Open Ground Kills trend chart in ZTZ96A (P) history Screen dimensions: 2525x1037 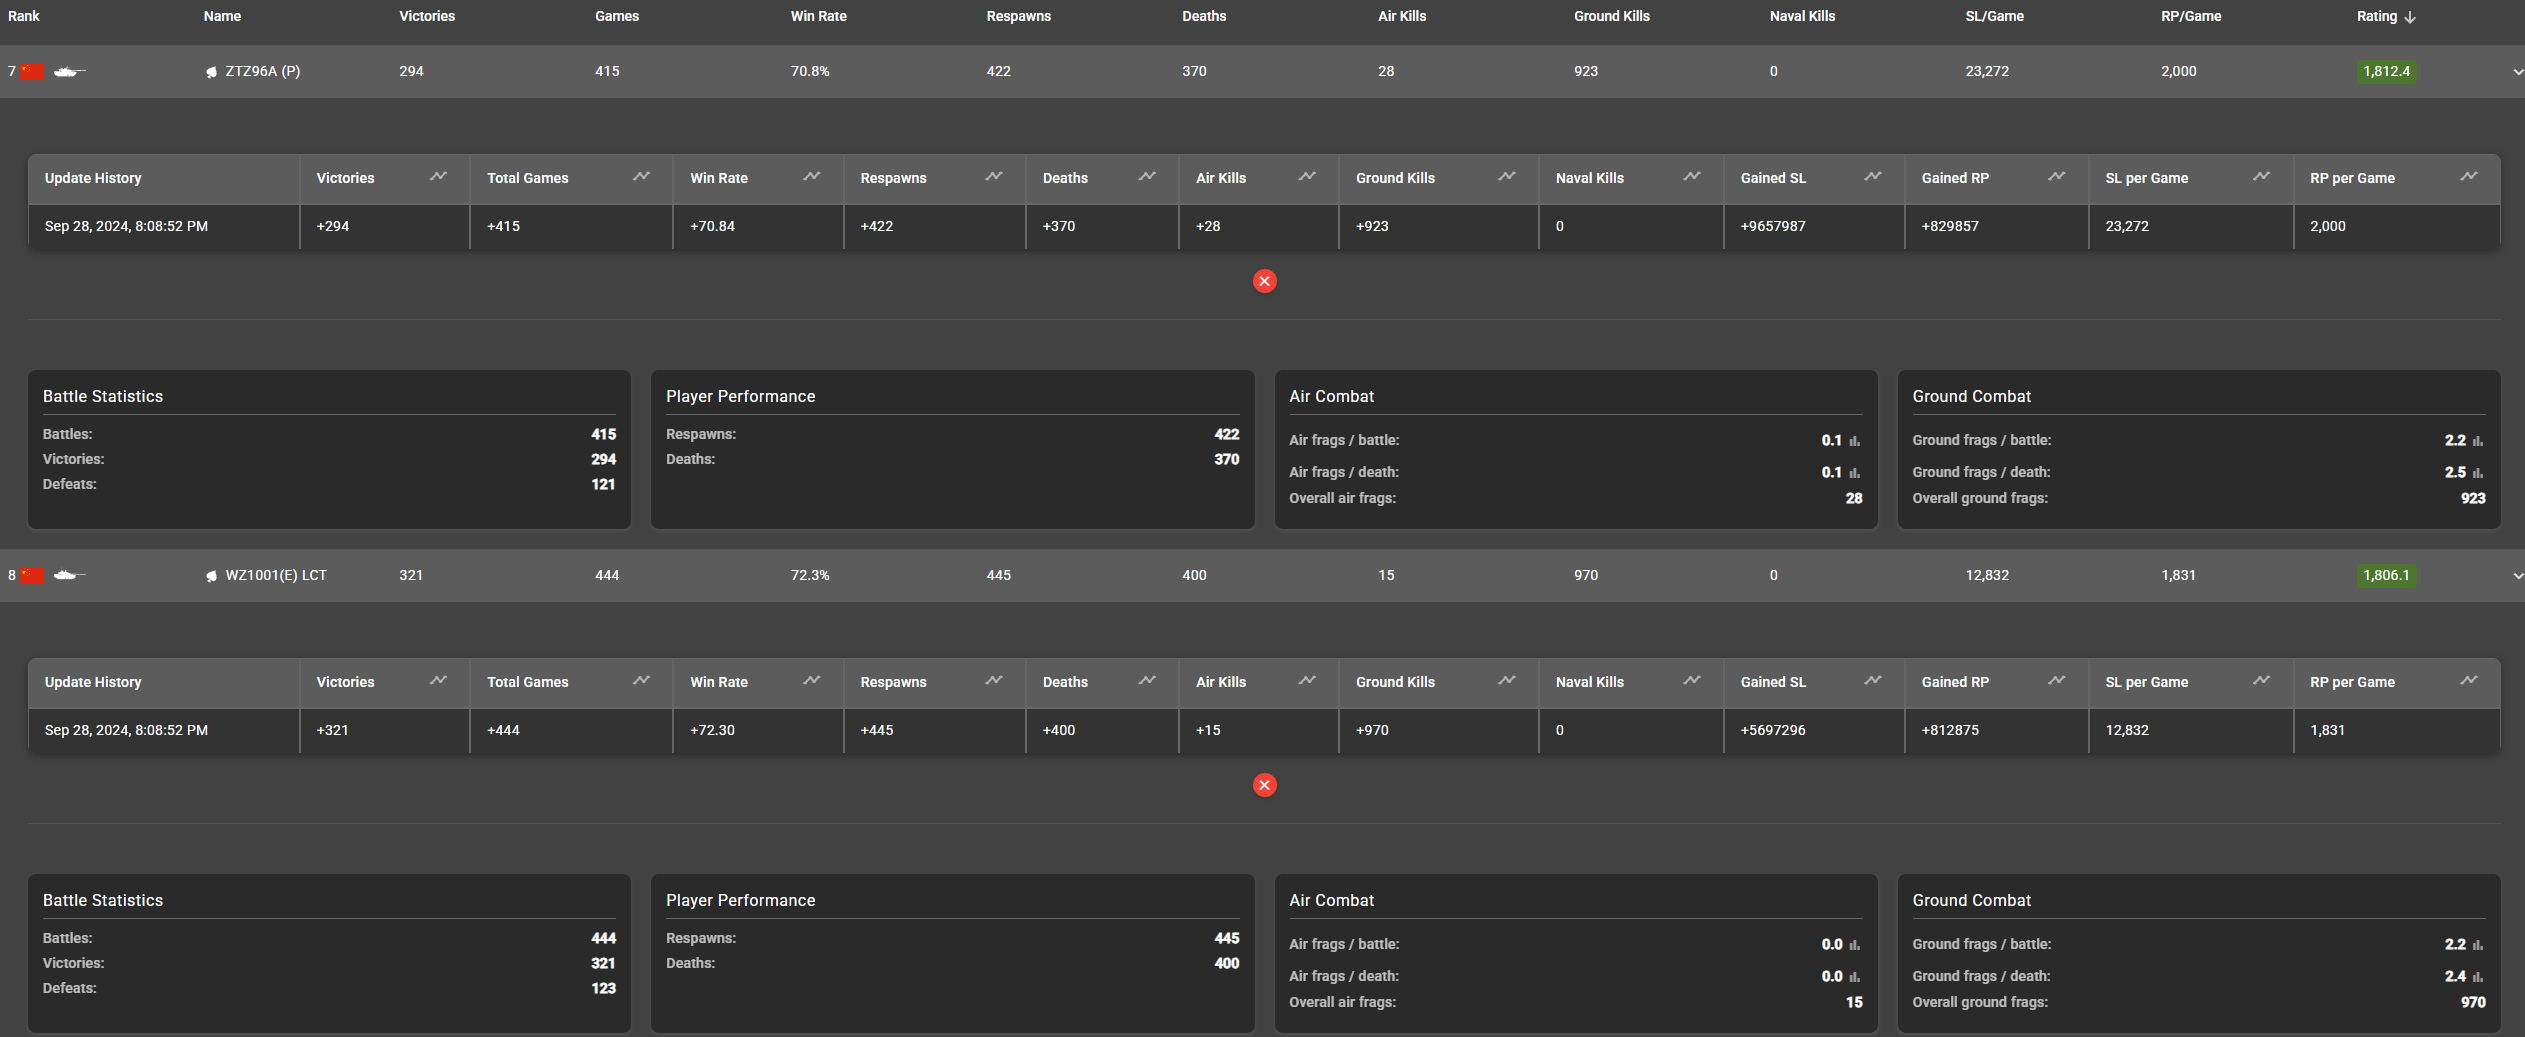1506,176
